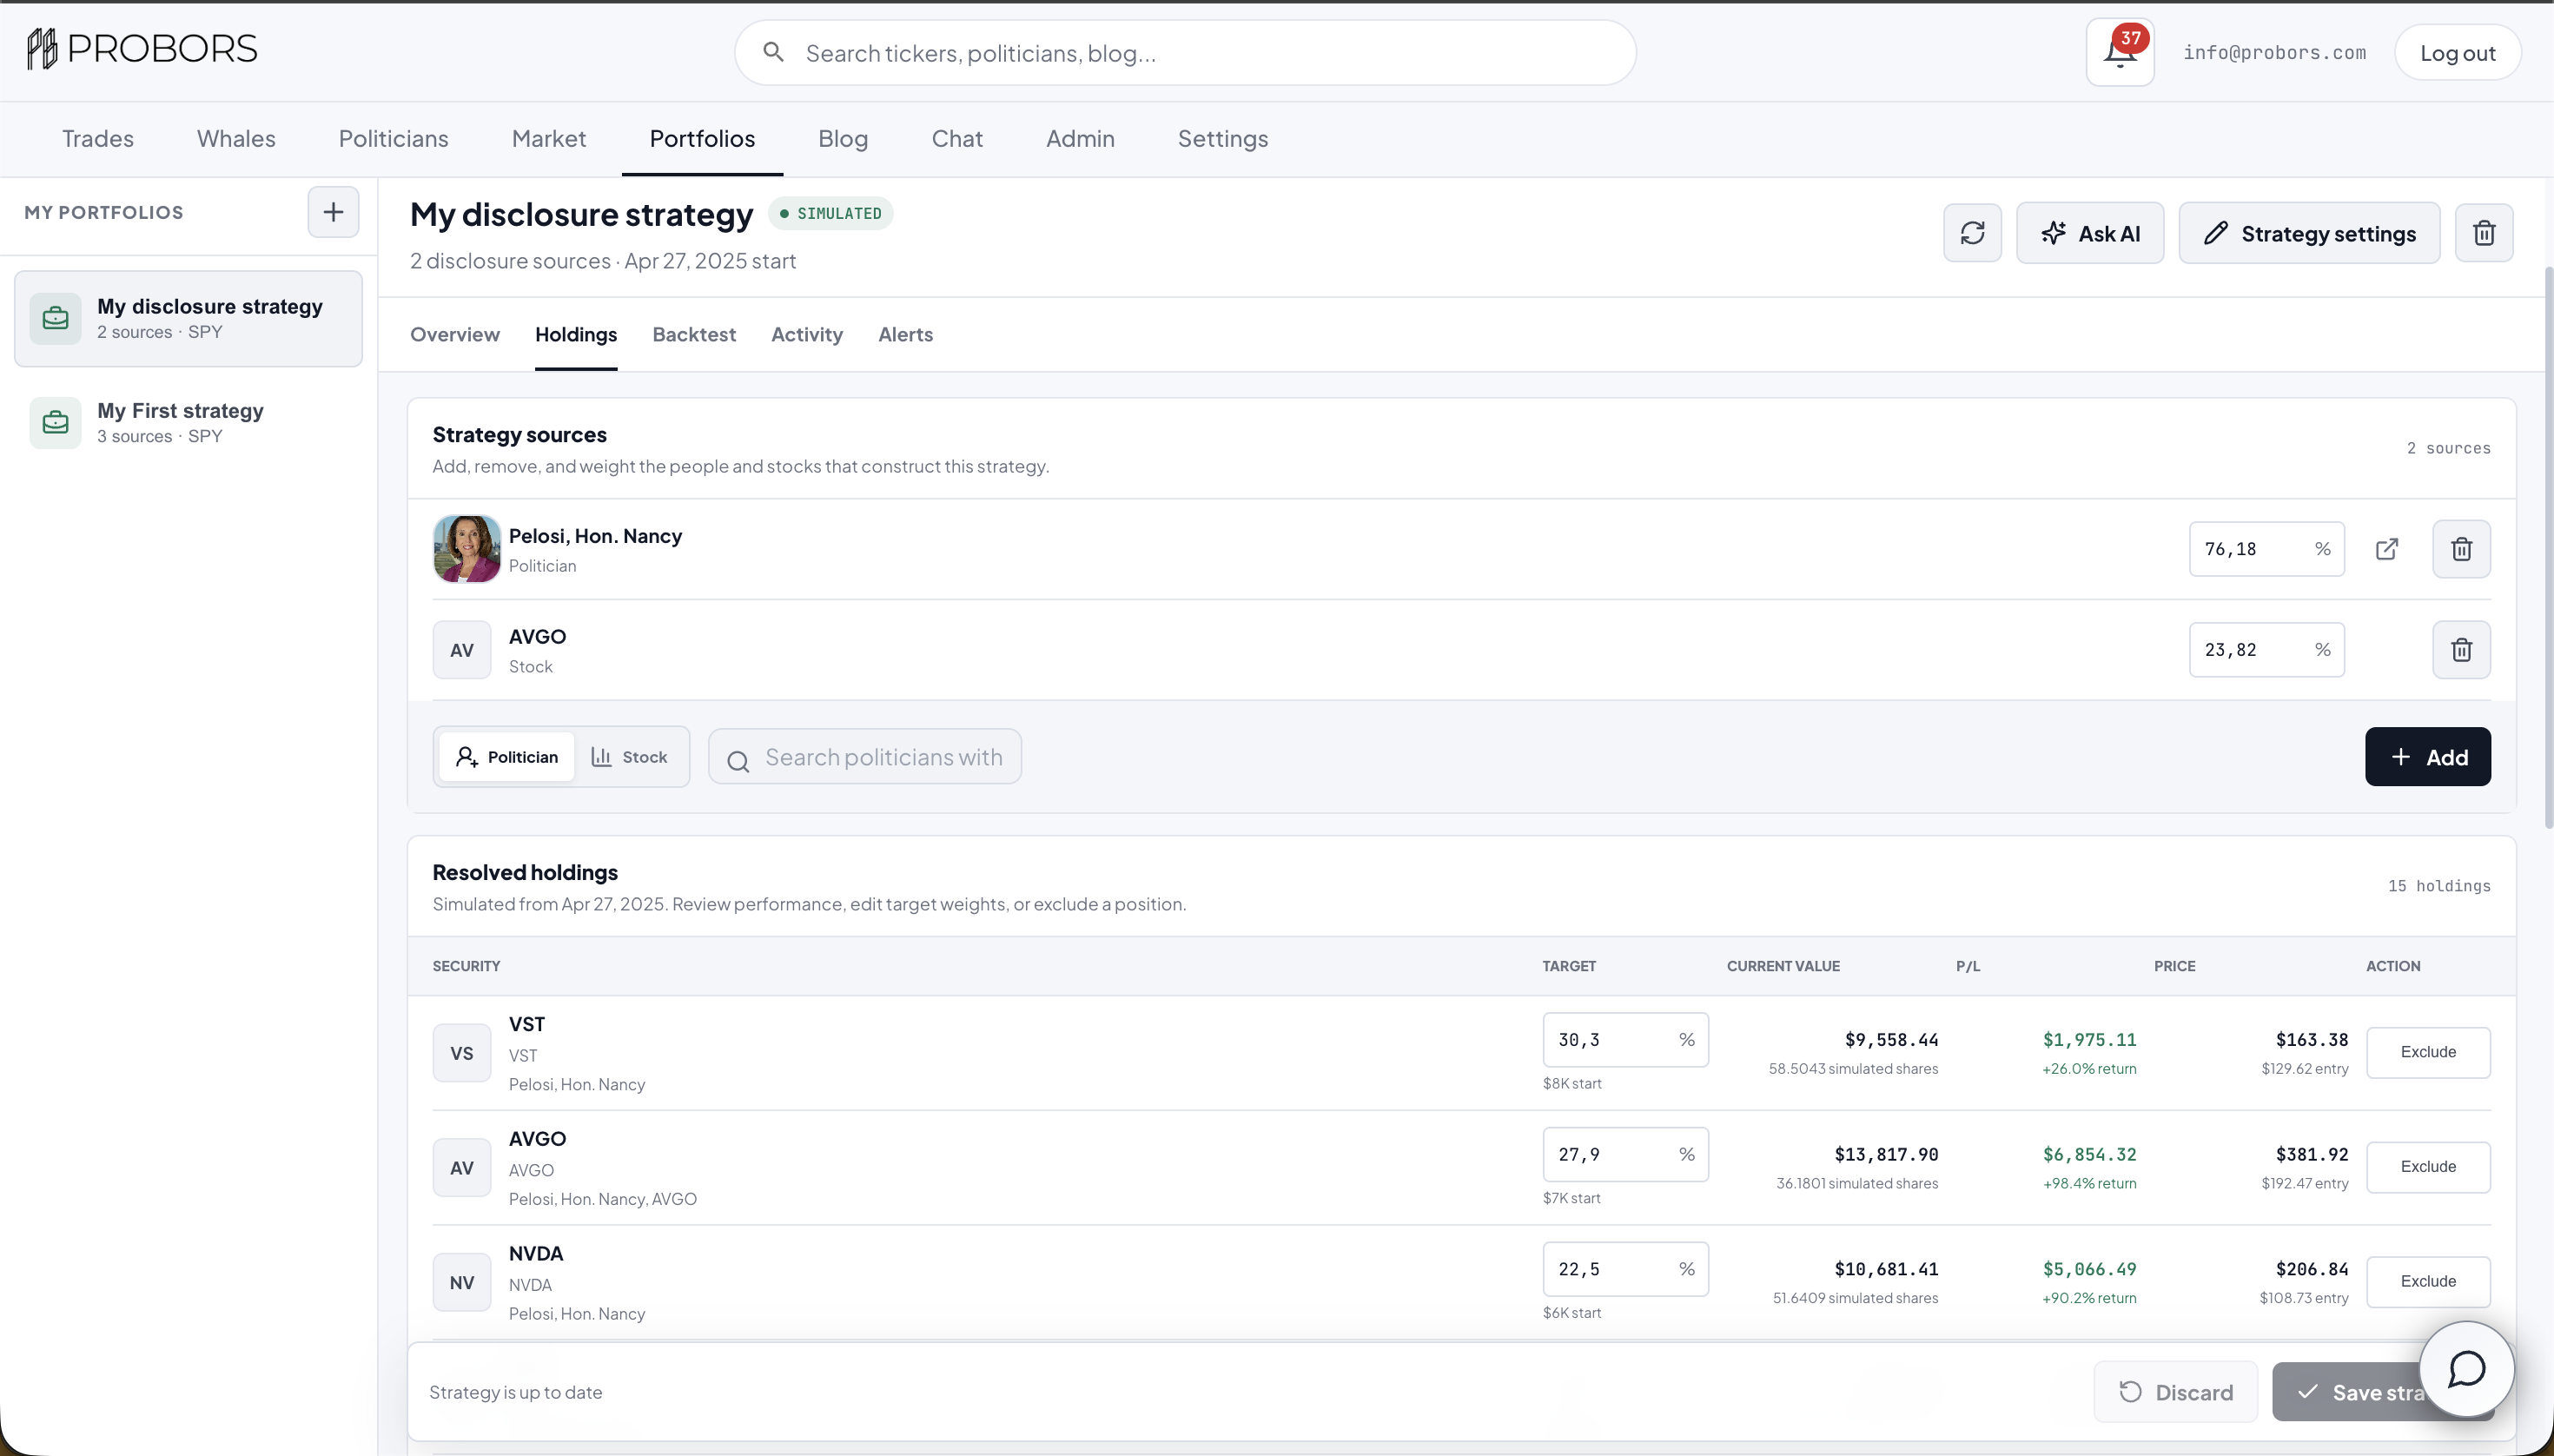2554x1456 pixels.
Task: Select My disclosure strategy portfolio
Action: coord(188,319)
